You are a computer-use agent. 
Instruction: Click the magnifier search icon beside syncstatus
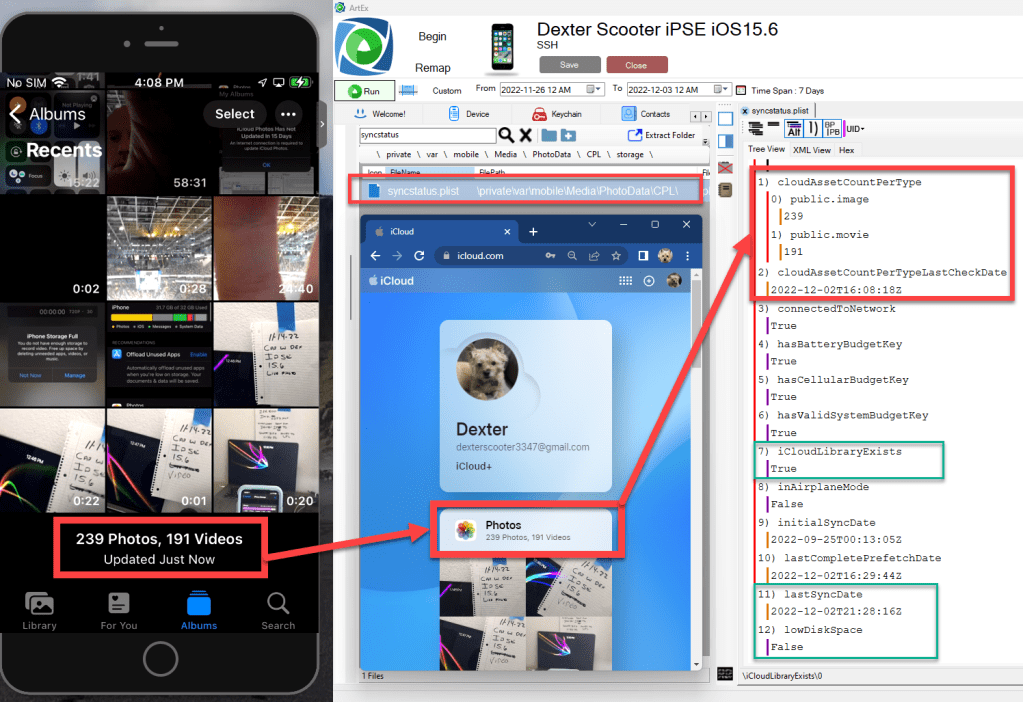[x=506, y=135]
